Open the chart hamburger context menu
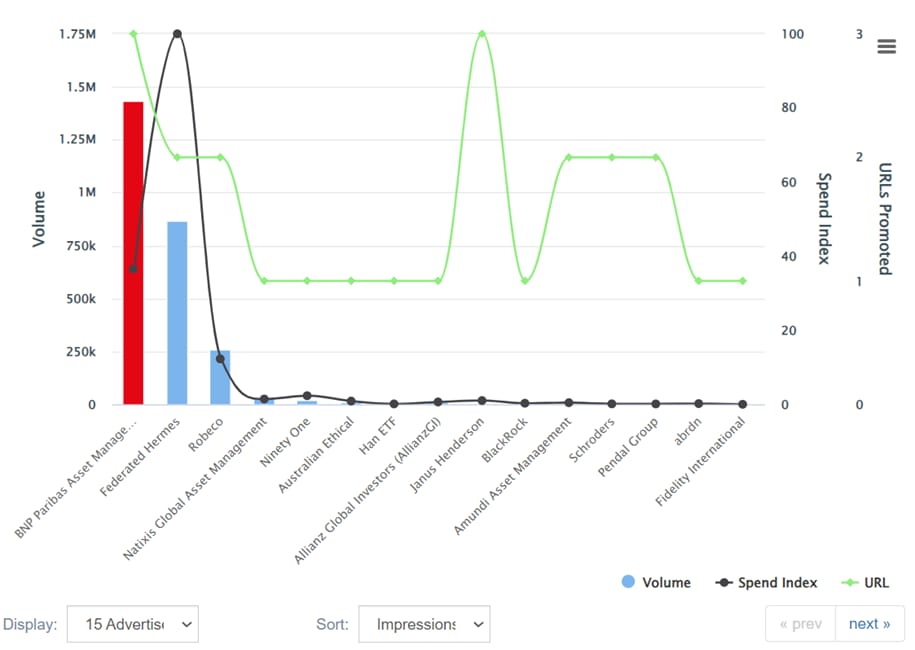Image resolution: width=915 pixels, height=650 pixels. [x=886, y=46]
